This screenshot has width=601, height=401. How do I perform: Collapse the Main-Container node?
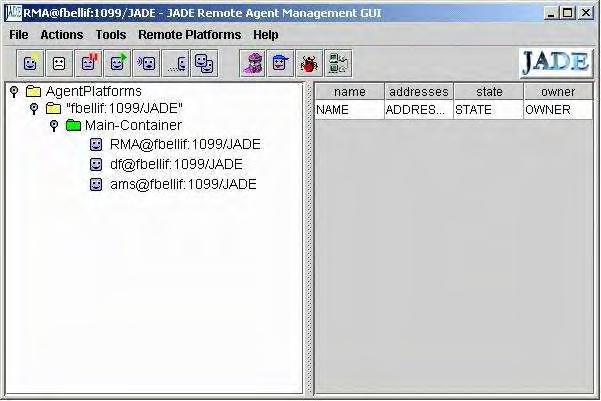[54, 126]
